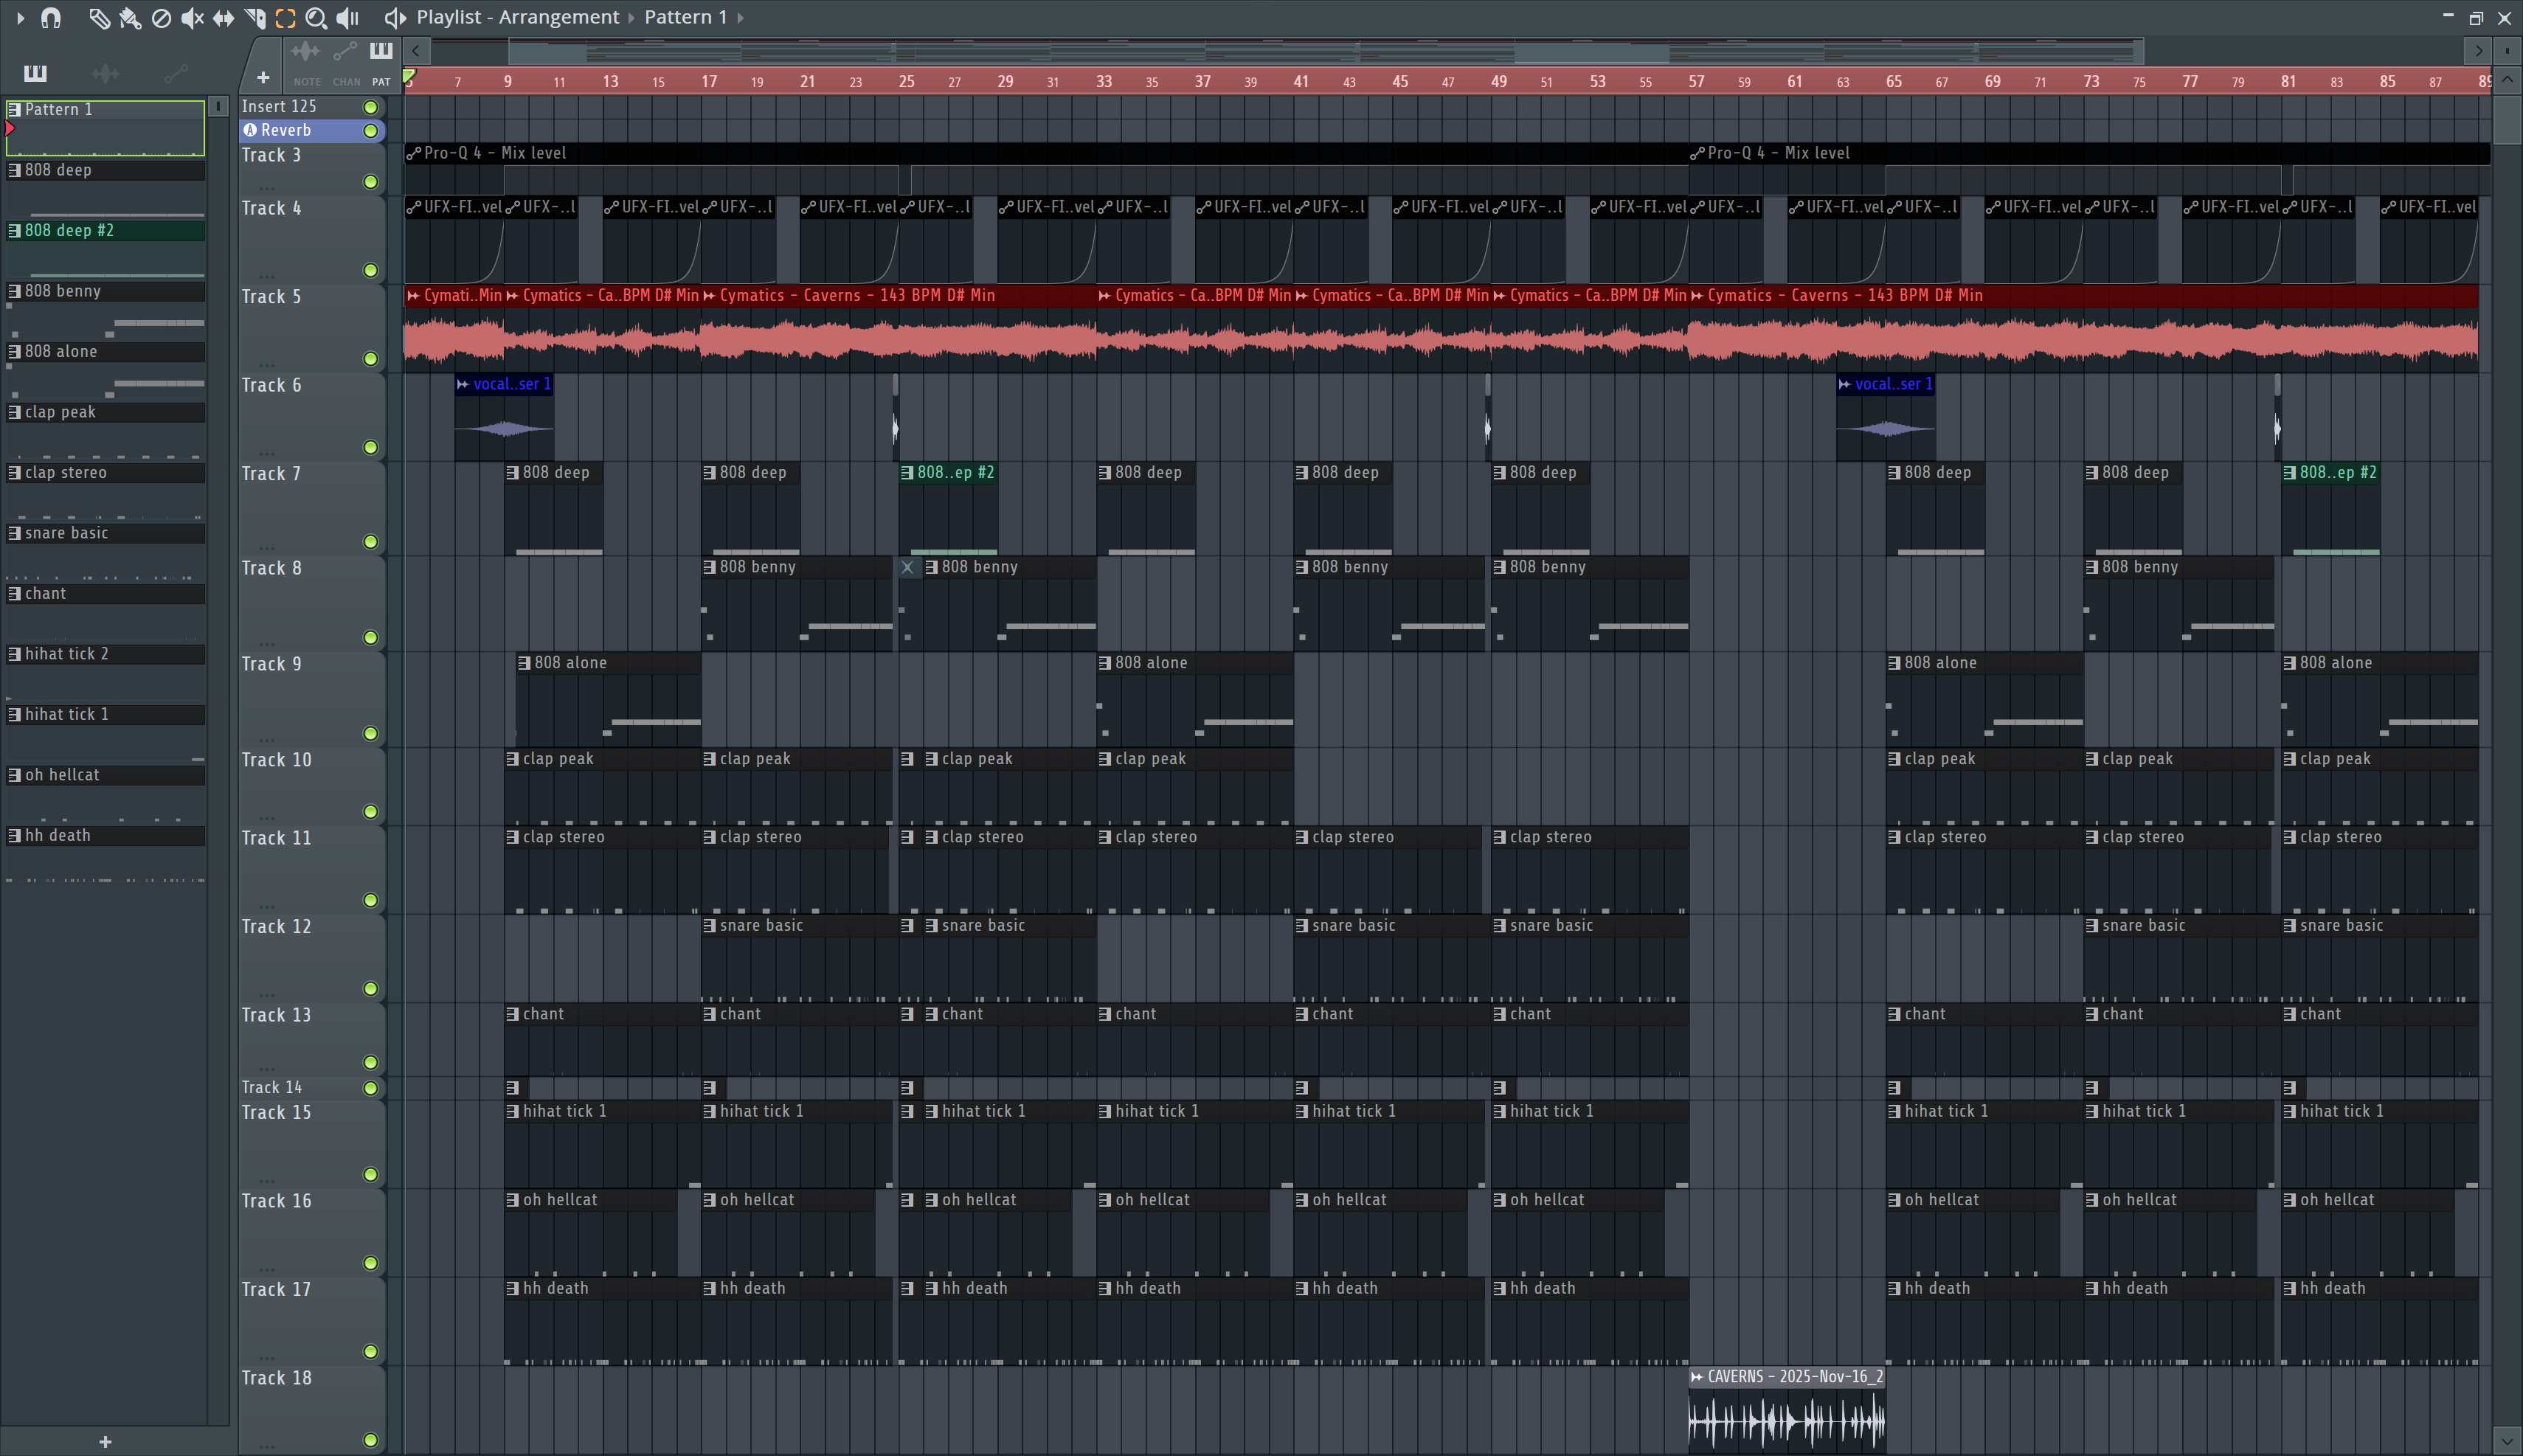Select hihat tick 2 pattern in picker
Viewport: 2523px width, 1456px height.
(105, 654)
